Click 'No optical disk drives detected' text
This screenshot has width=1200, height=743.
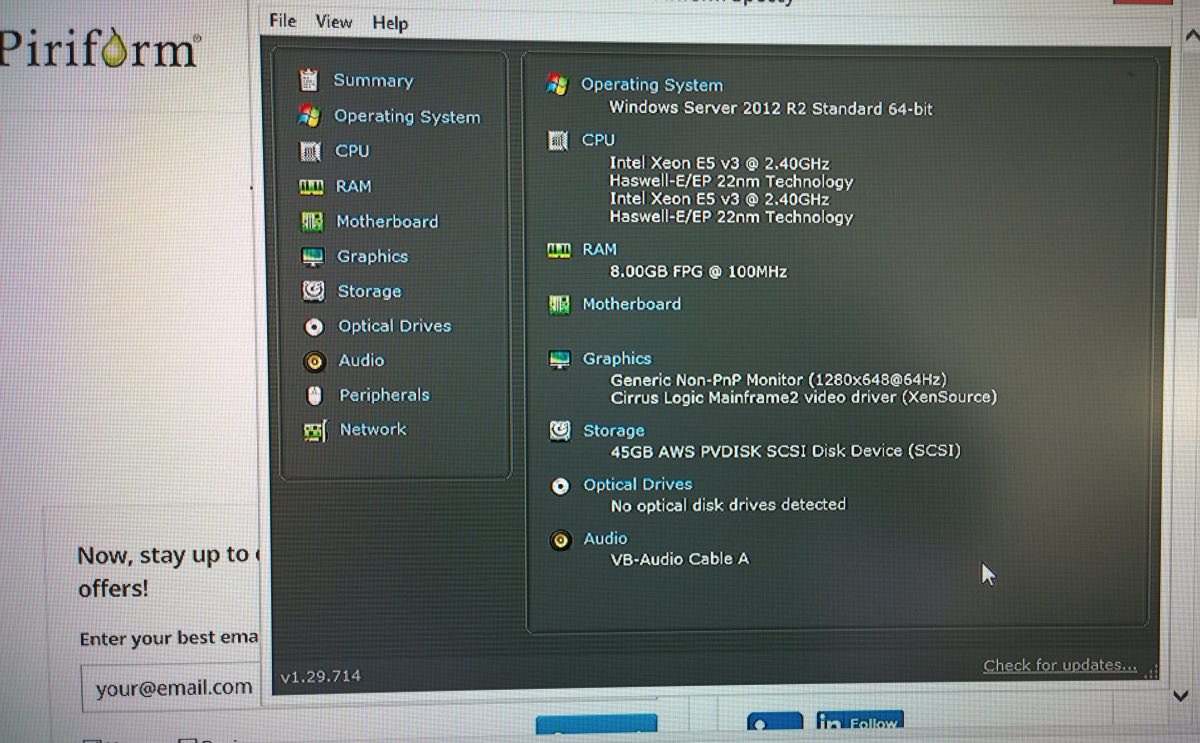728,505
